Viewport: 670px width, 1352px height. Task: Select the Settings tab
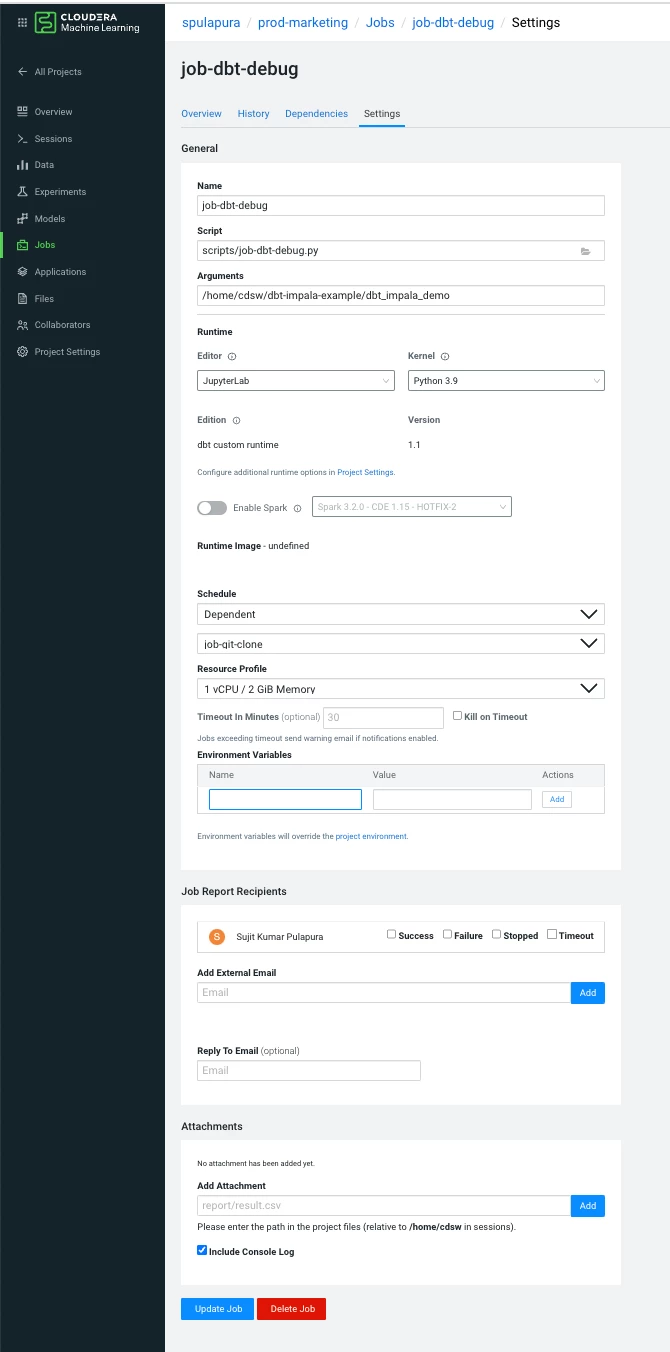tap(382, 114)
